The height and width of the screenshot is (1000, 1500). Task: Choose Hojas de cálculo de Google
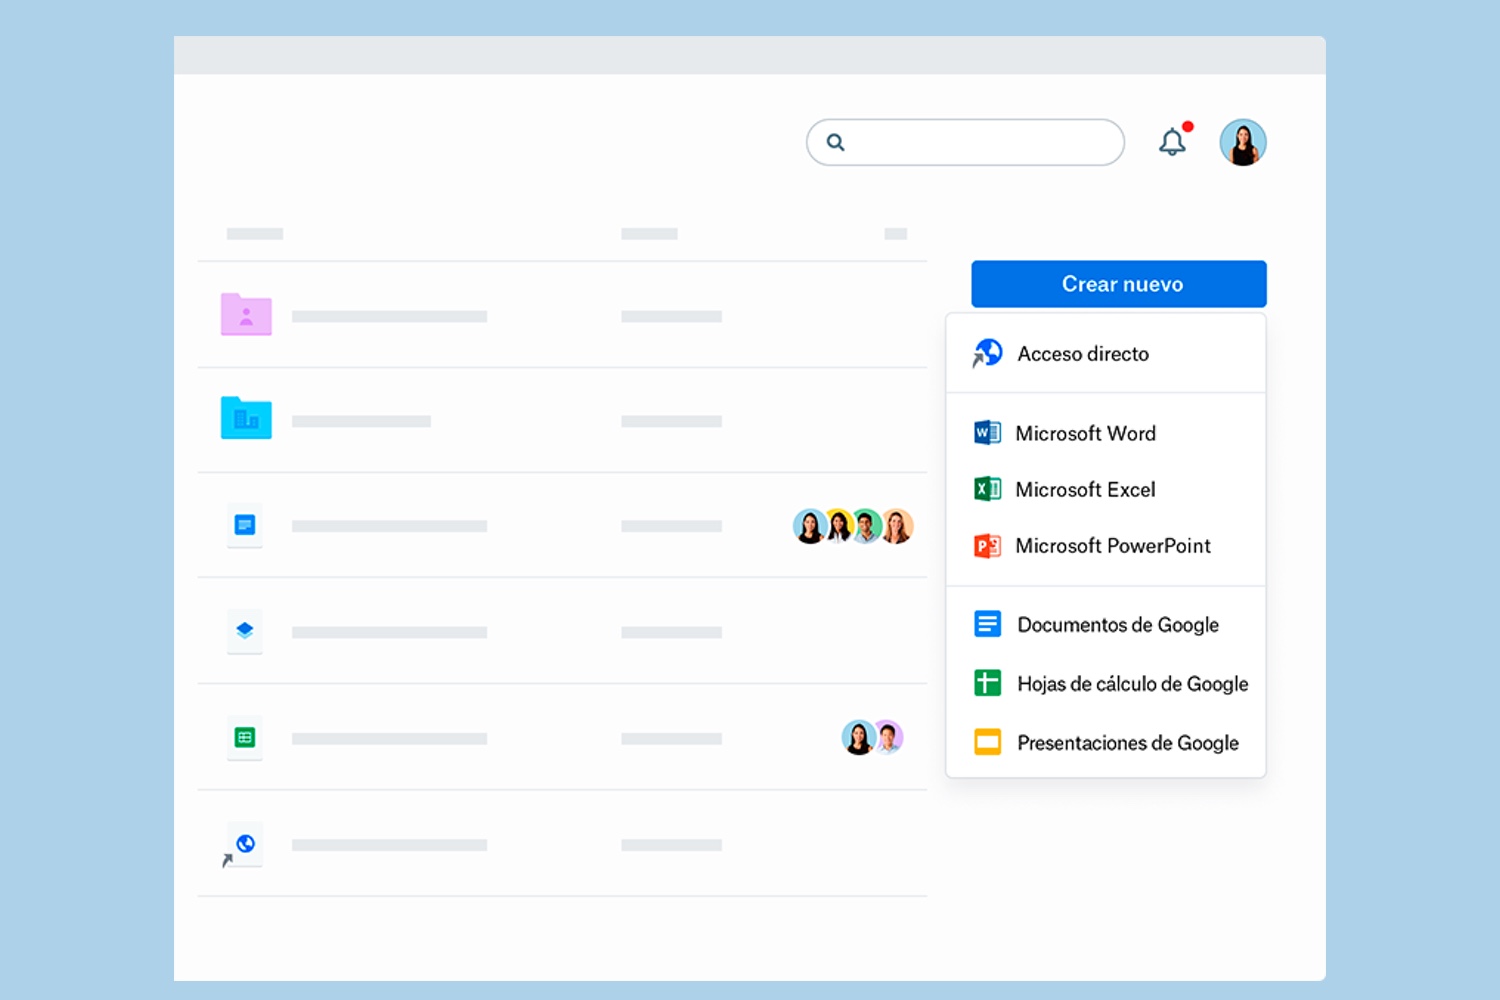click(x=1106, y=683)
